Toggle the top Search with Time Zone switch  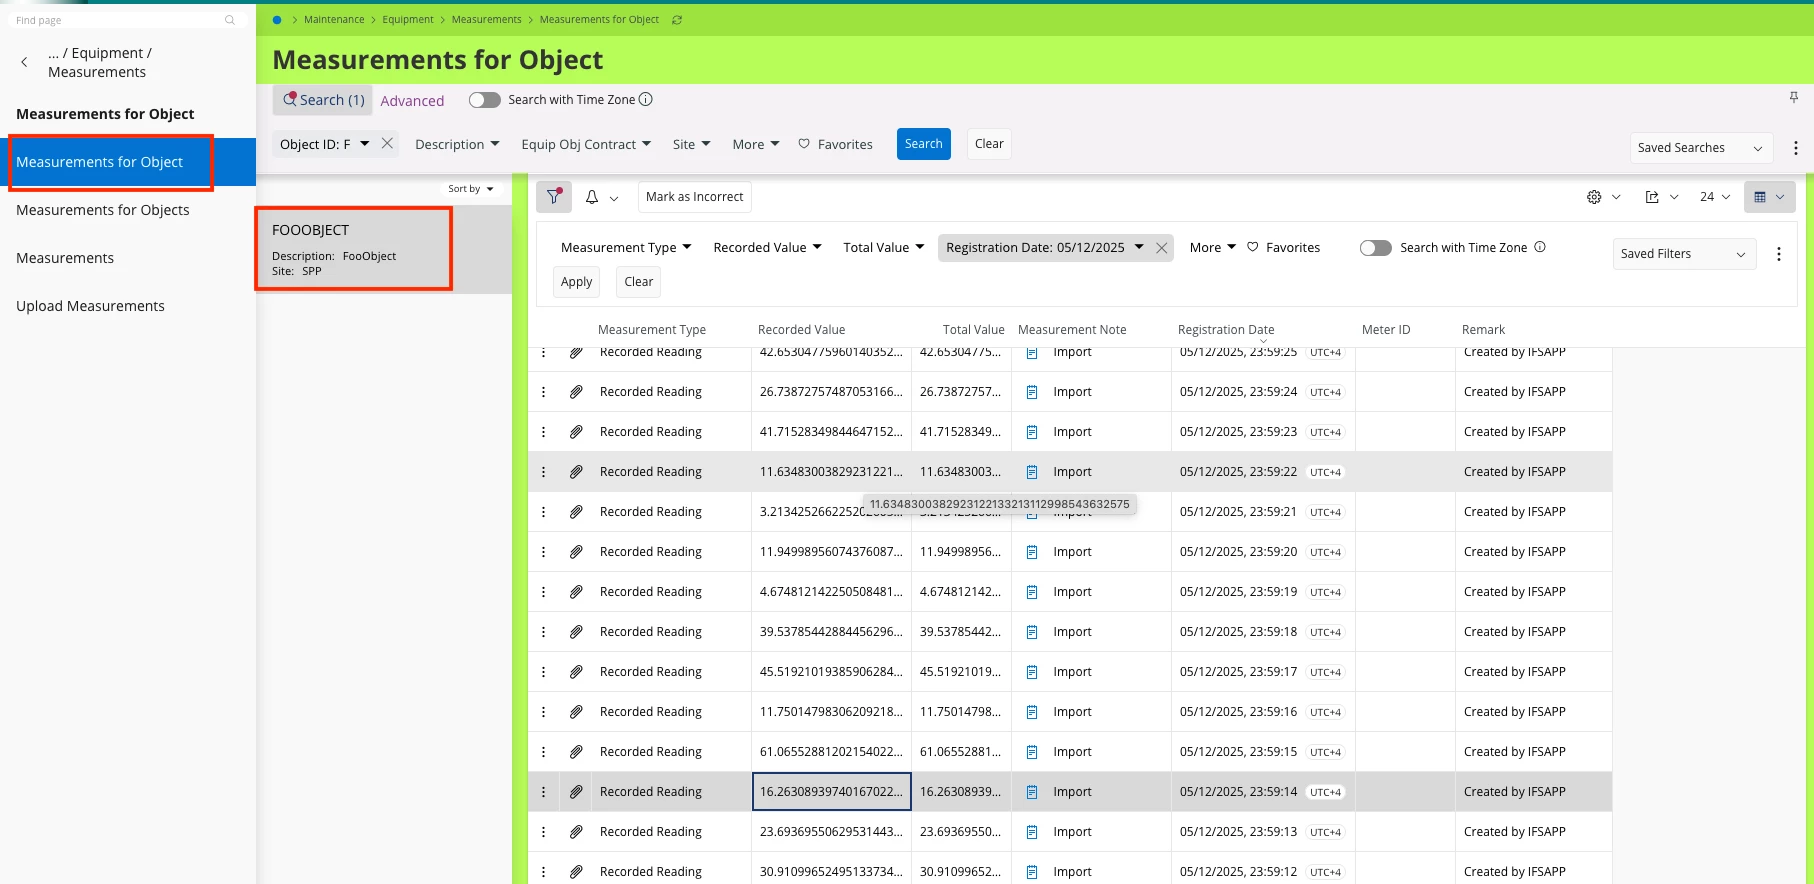(485, 100)
